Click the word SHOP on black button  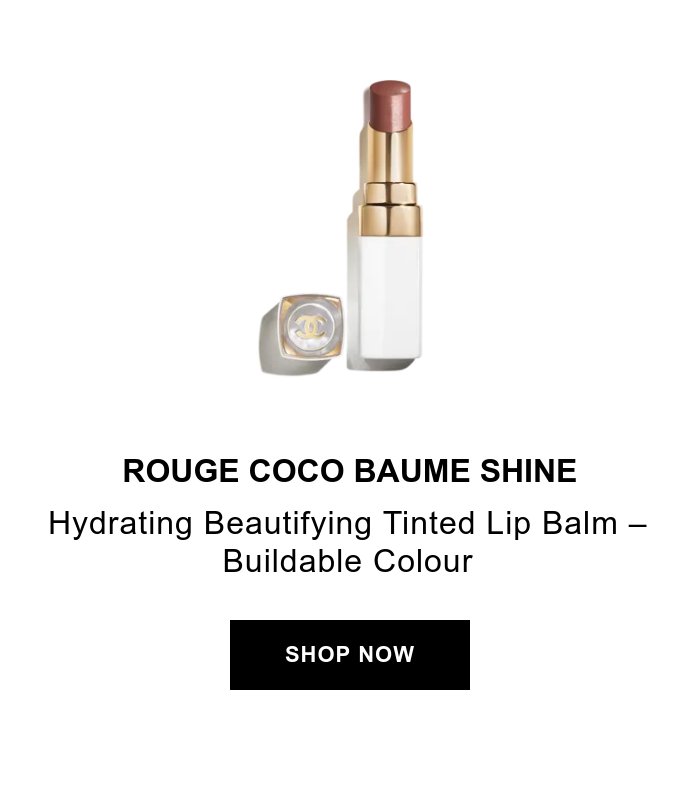pos(317,654)
